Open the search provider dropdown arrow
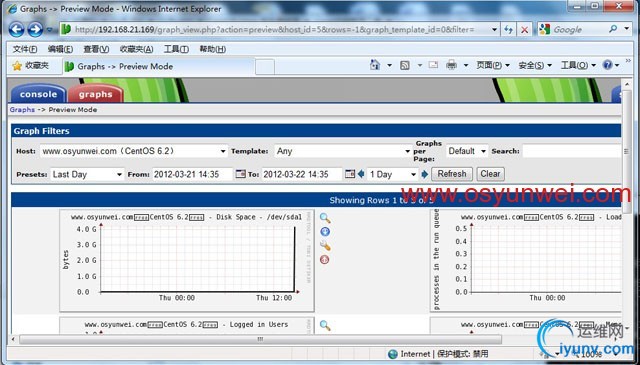The image size is (640, 365). pos(627,29)
